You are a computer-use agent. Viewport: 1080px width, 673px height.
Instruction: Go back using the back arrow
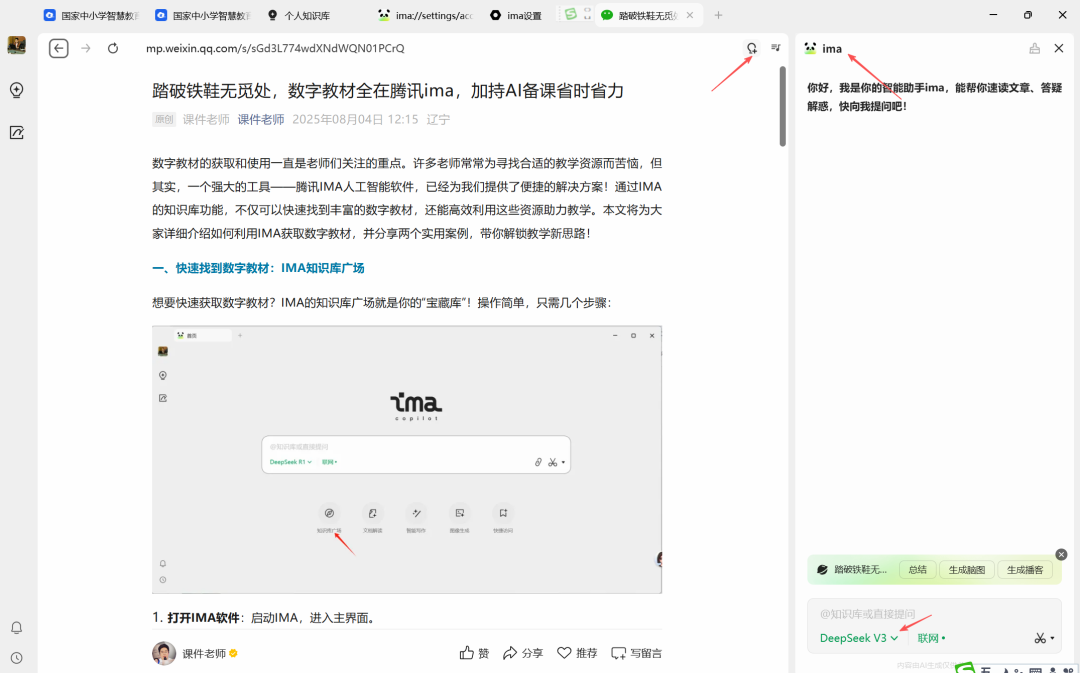click(58, 48)
